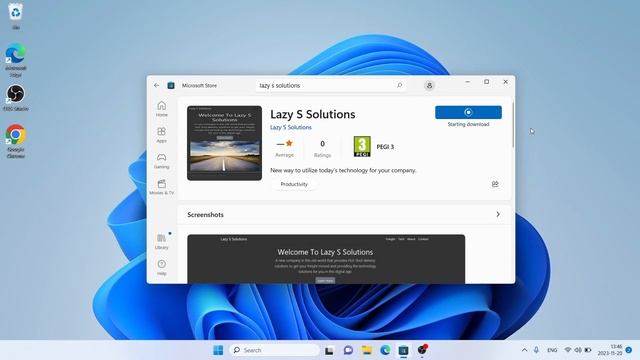Click the Microsoft Store logo icon in title bar
The image size is (640, 360).
pyautogui.click(x=171, y=85)
